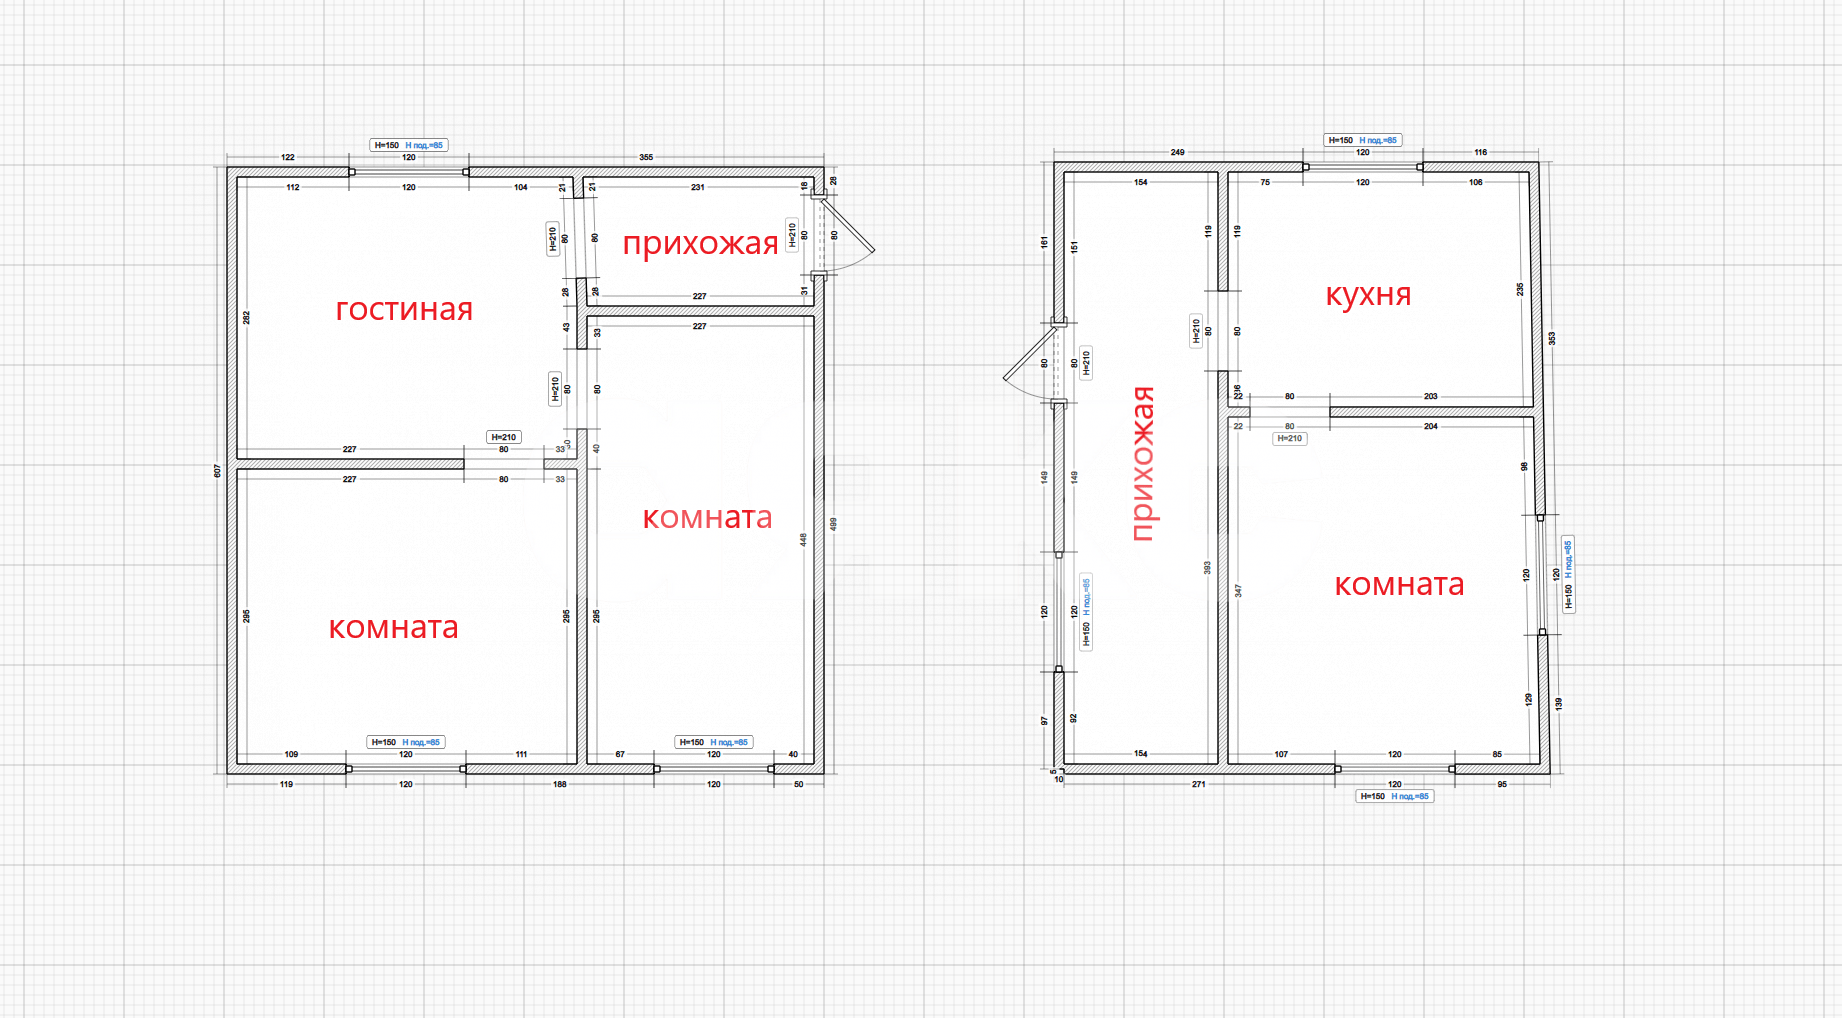Viewport: 1842px width, 1018px height.
Task: Select the 393 dimension in the right plan's hallway
Action: click(1207, 567)
